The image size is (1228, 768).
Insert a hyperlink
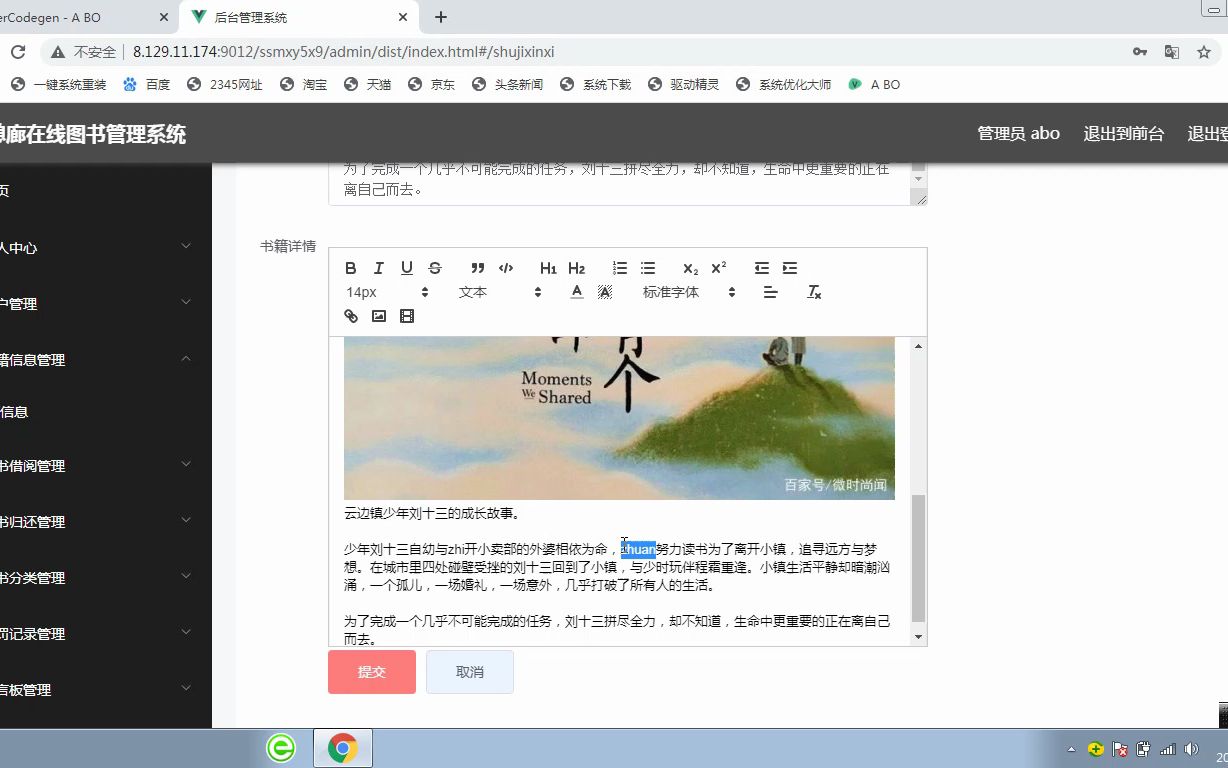[350, 316]
